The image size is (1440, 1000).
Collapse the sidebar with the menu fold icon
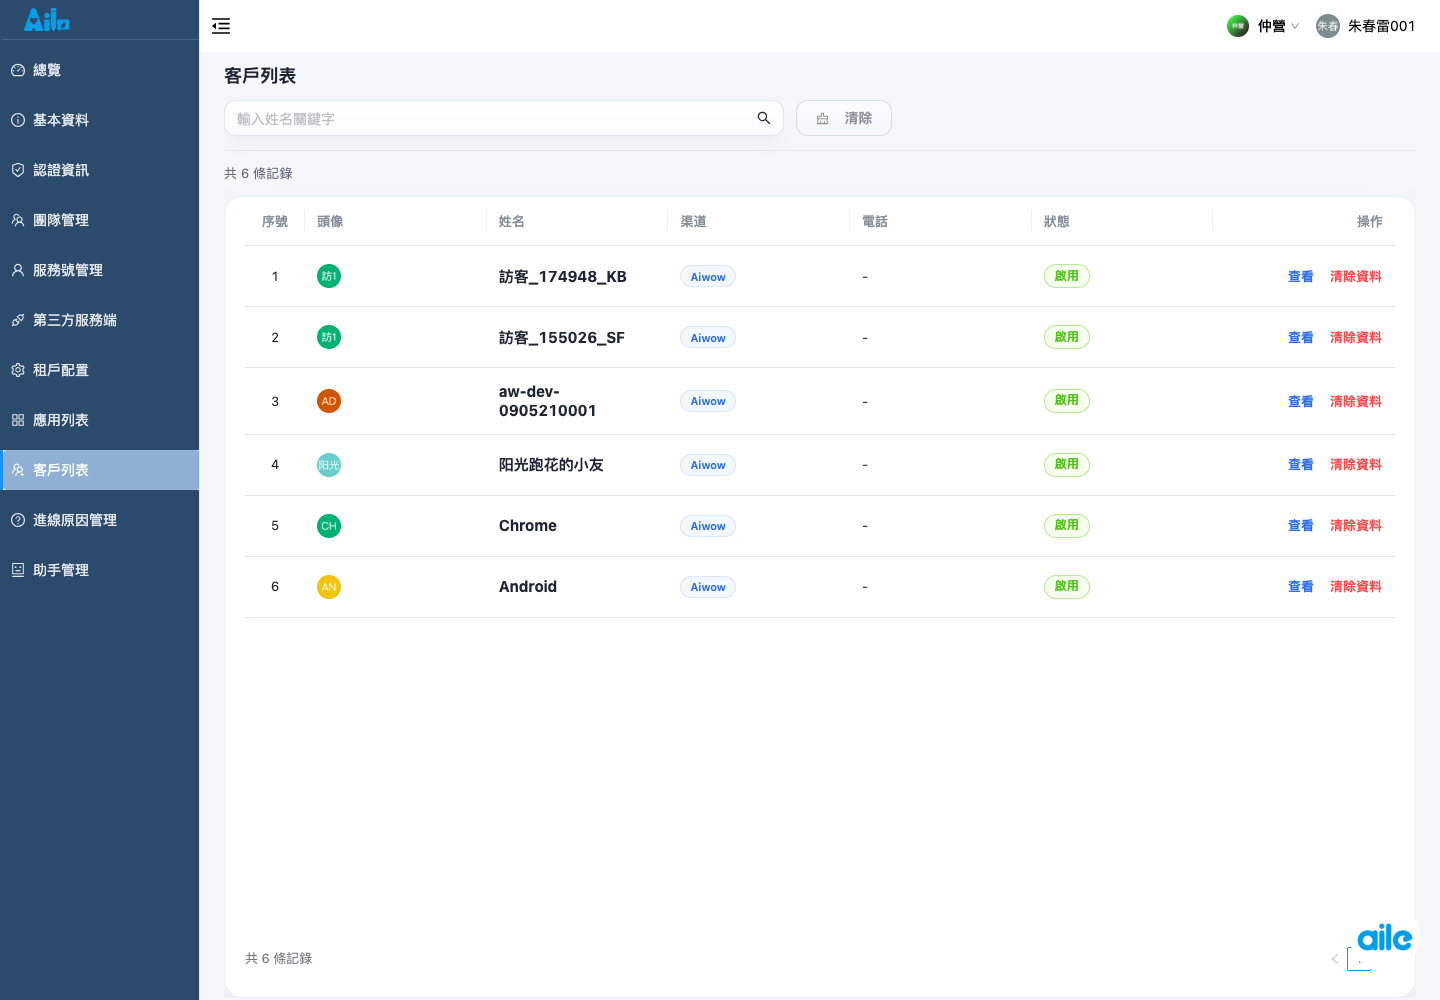point(221,26)
